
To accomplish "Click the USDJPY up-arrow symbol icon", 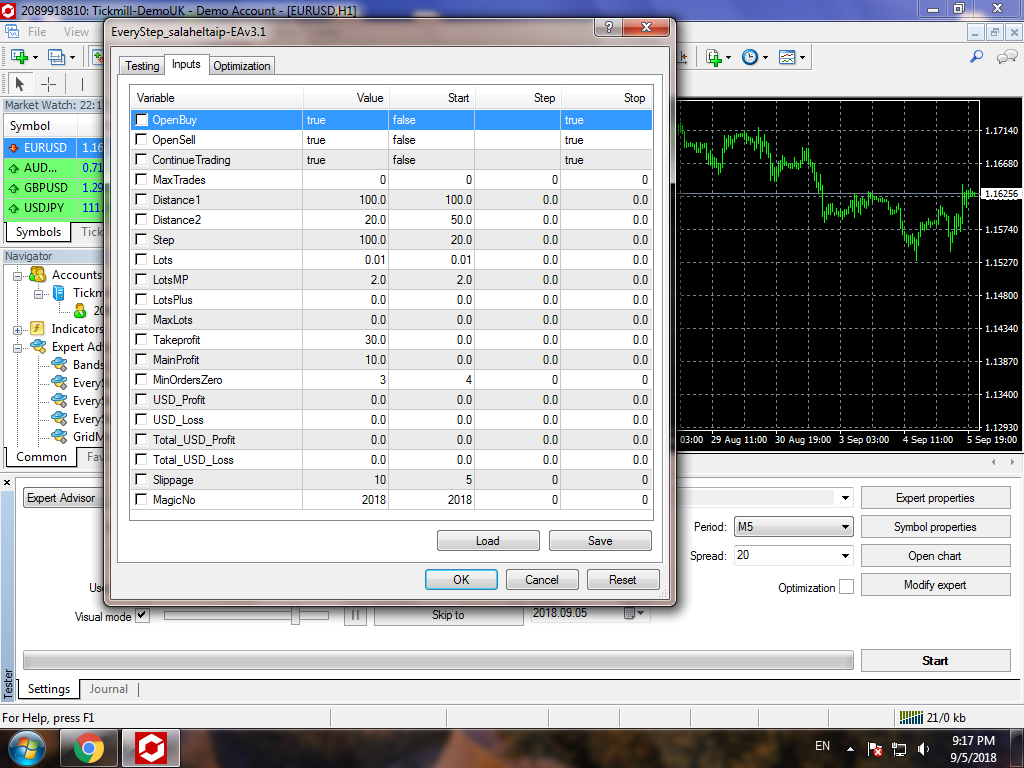I will coord(13,208).
